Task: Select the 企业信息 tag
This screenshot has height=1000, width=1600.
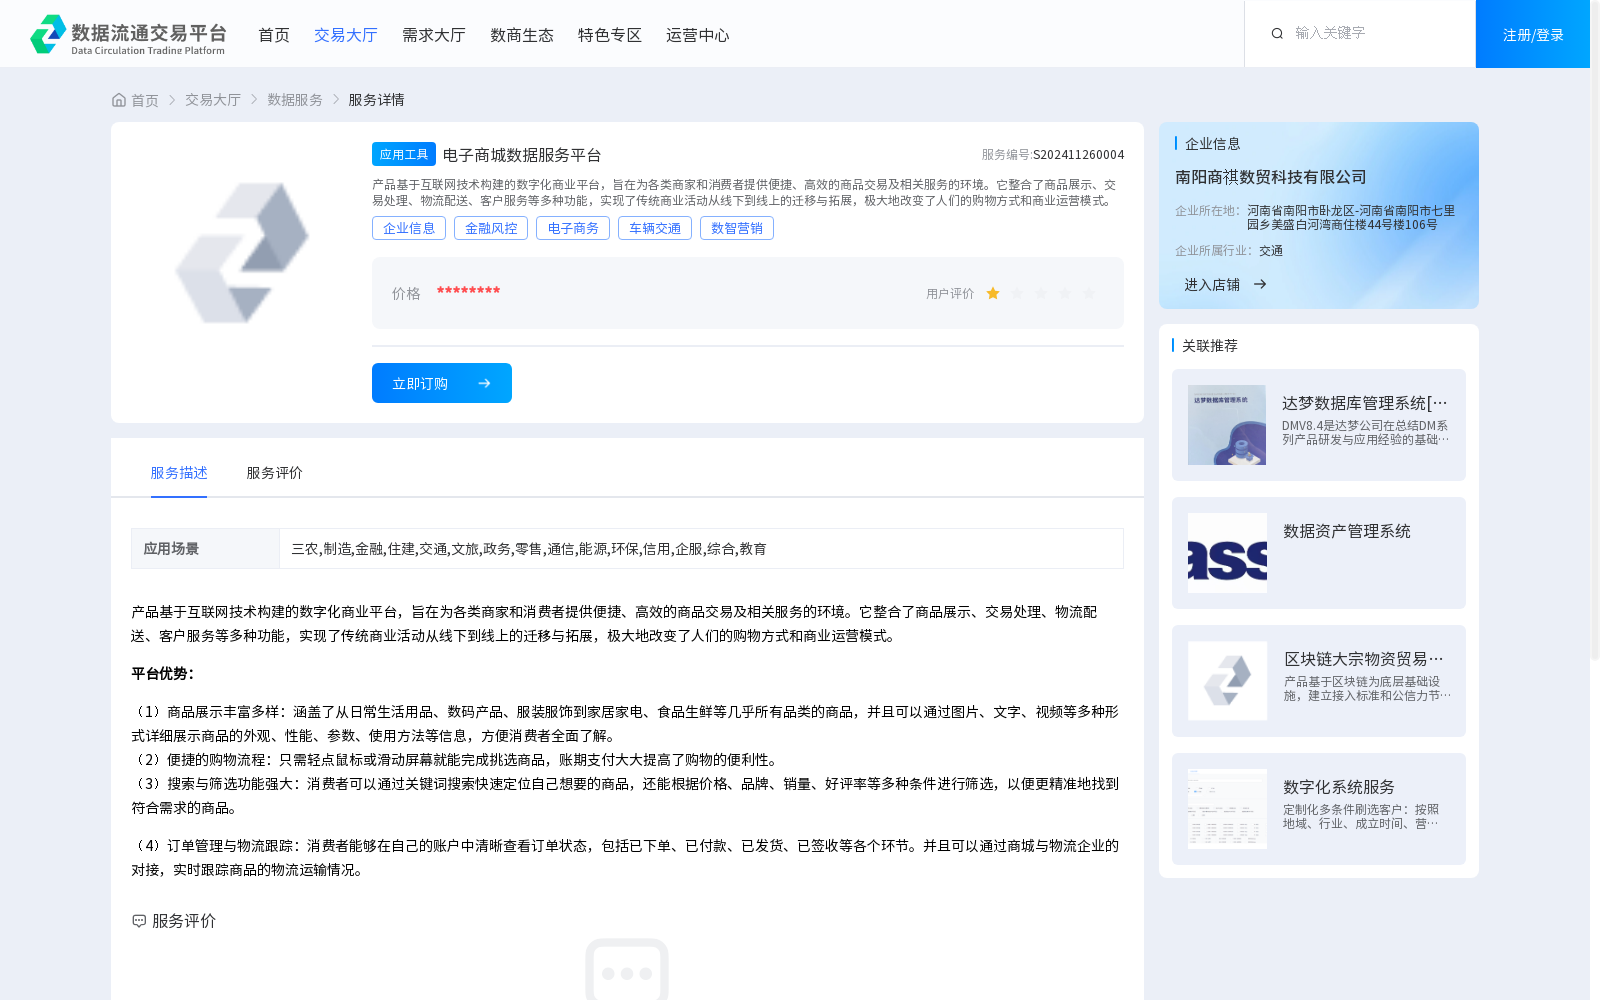Action: pos(409,228)
